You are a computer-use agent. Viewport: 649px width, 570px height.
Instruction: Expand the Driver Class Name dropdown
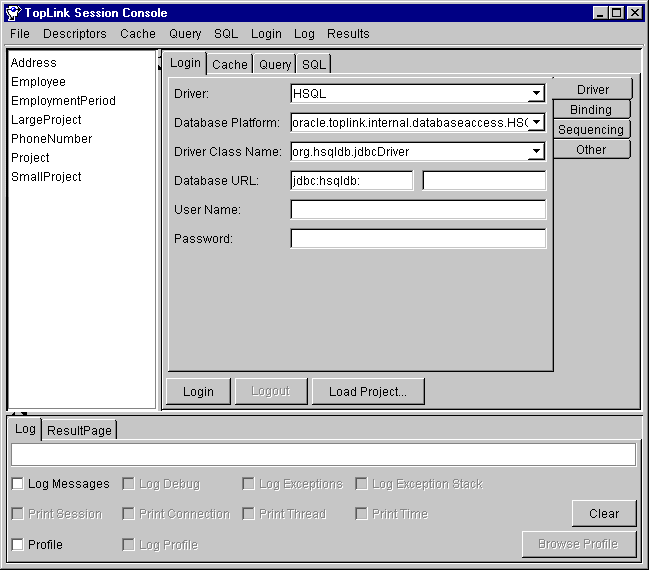point(536,151)
